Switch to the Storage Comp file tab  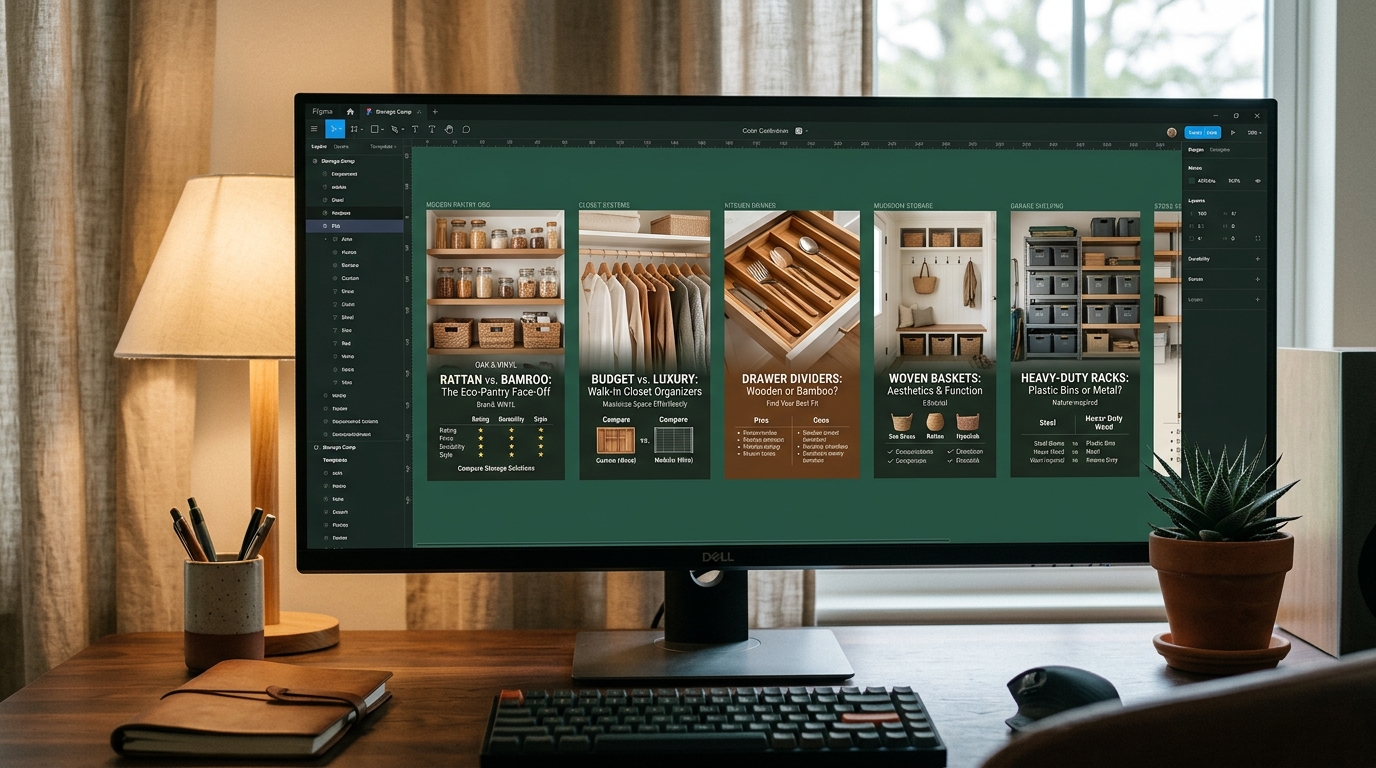(x=393, y=112)
